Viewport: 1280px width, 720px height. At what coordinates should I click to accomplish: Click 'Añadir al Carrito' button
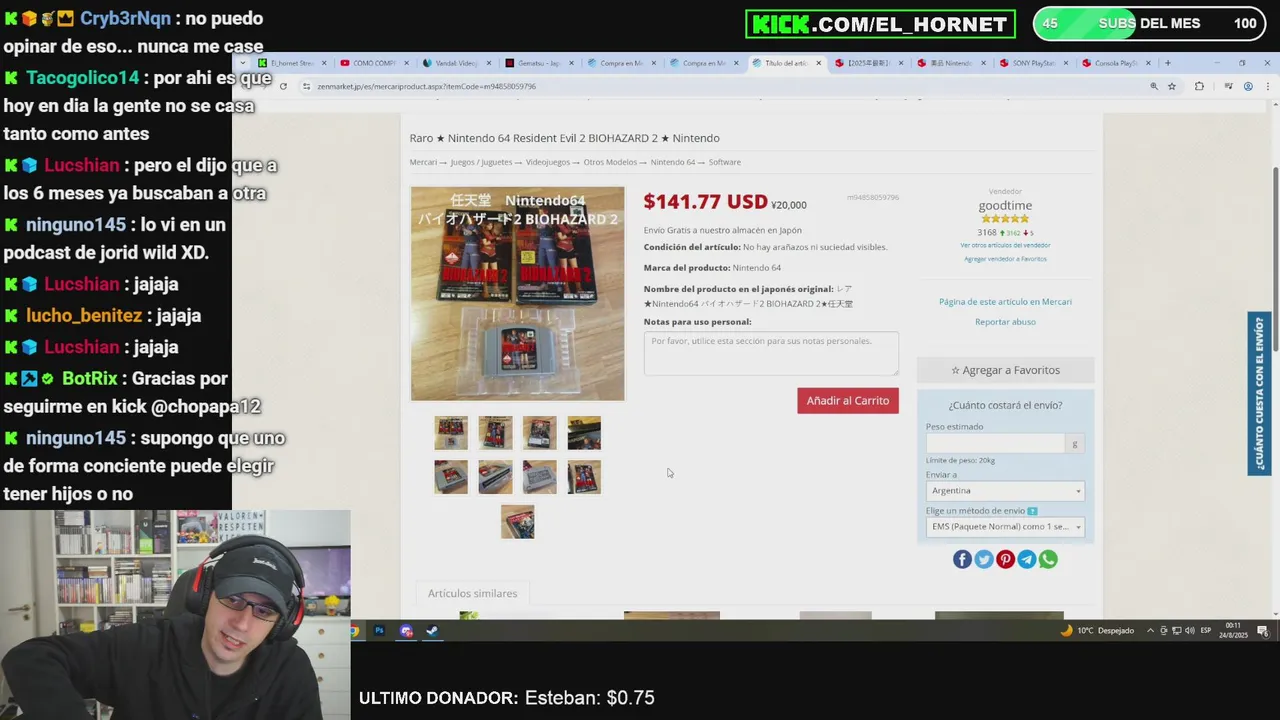848,401
